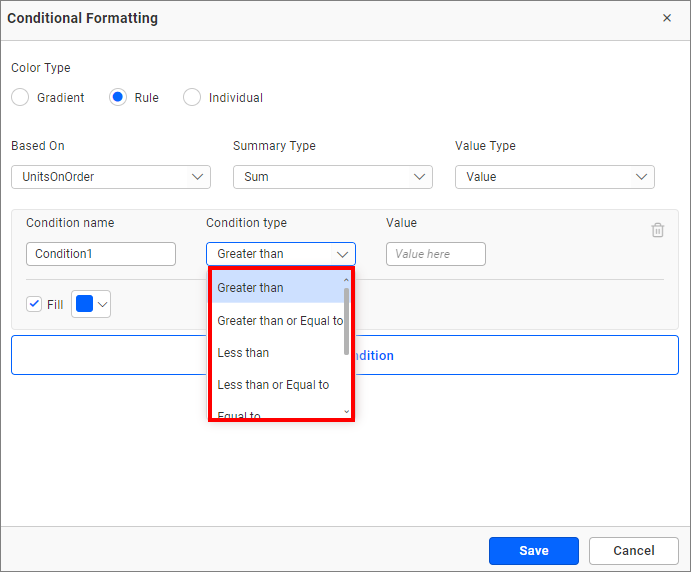
Task: Choose 'Greater than or Equal to' option
Action: (278, 320)
